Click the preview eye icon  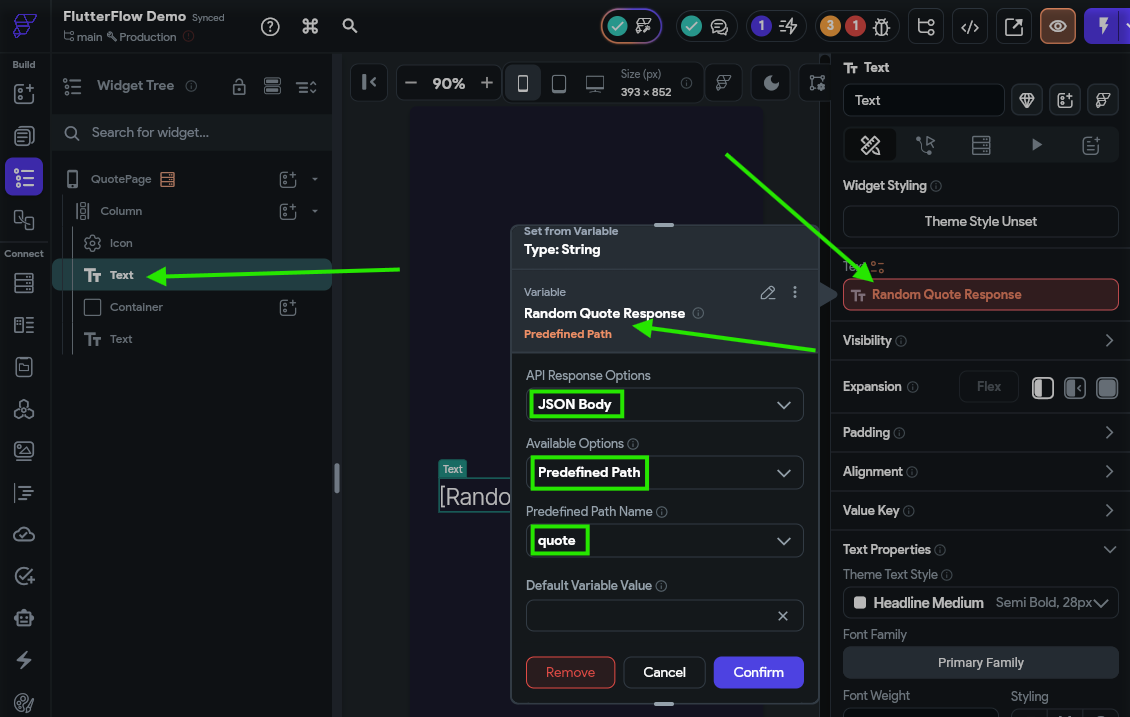coord(1057,27)
